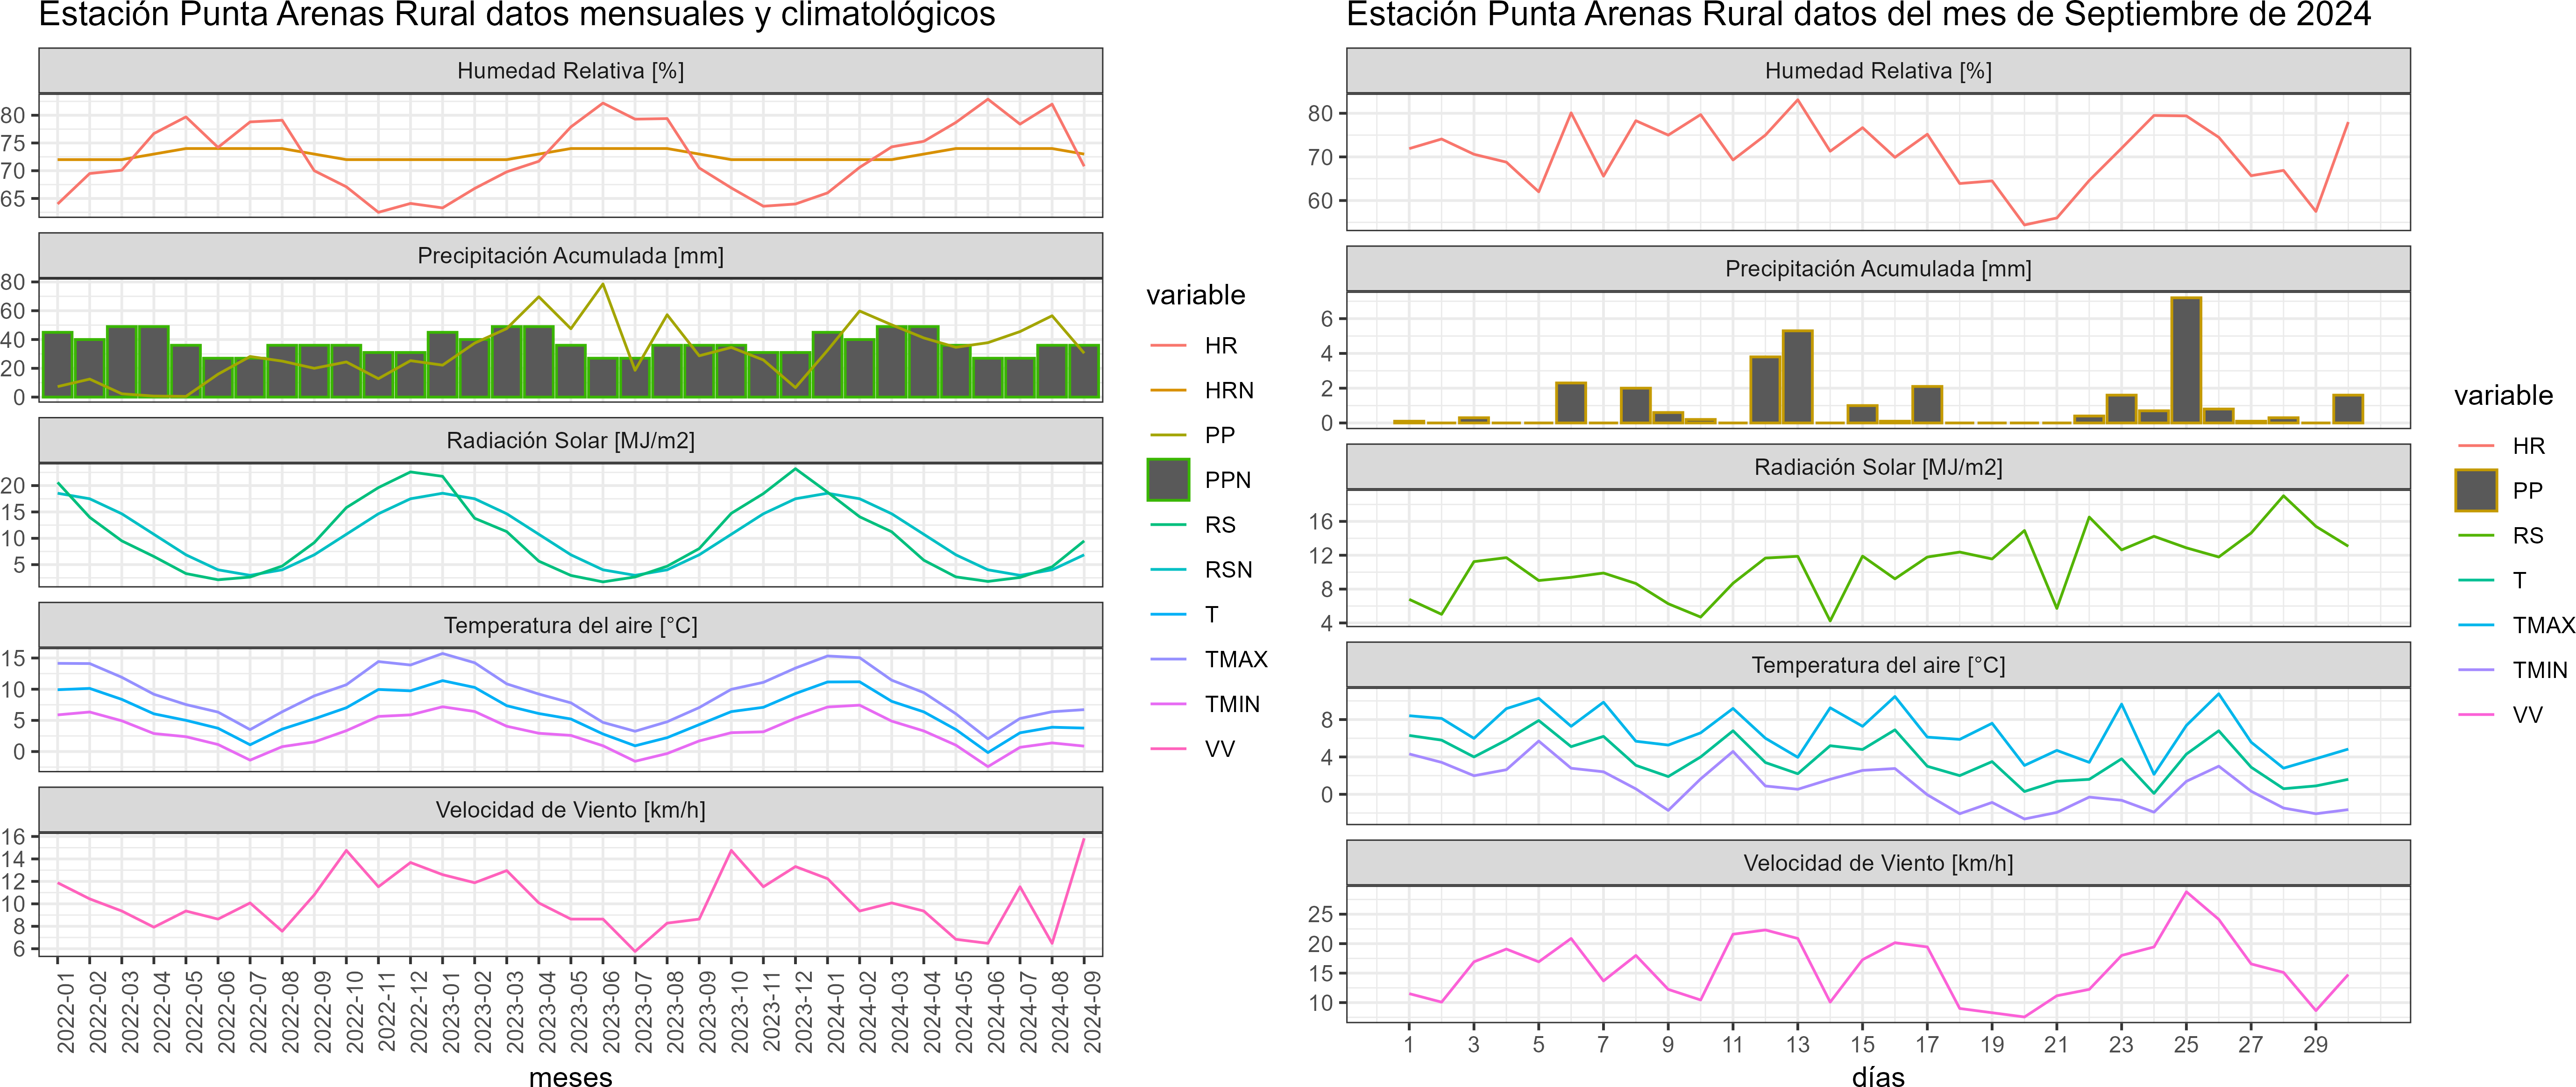2576x1087 pixels.
Task: Click the 'Radiación Solar [MJ/m2]' header of monthly chart
Action: 570,441
